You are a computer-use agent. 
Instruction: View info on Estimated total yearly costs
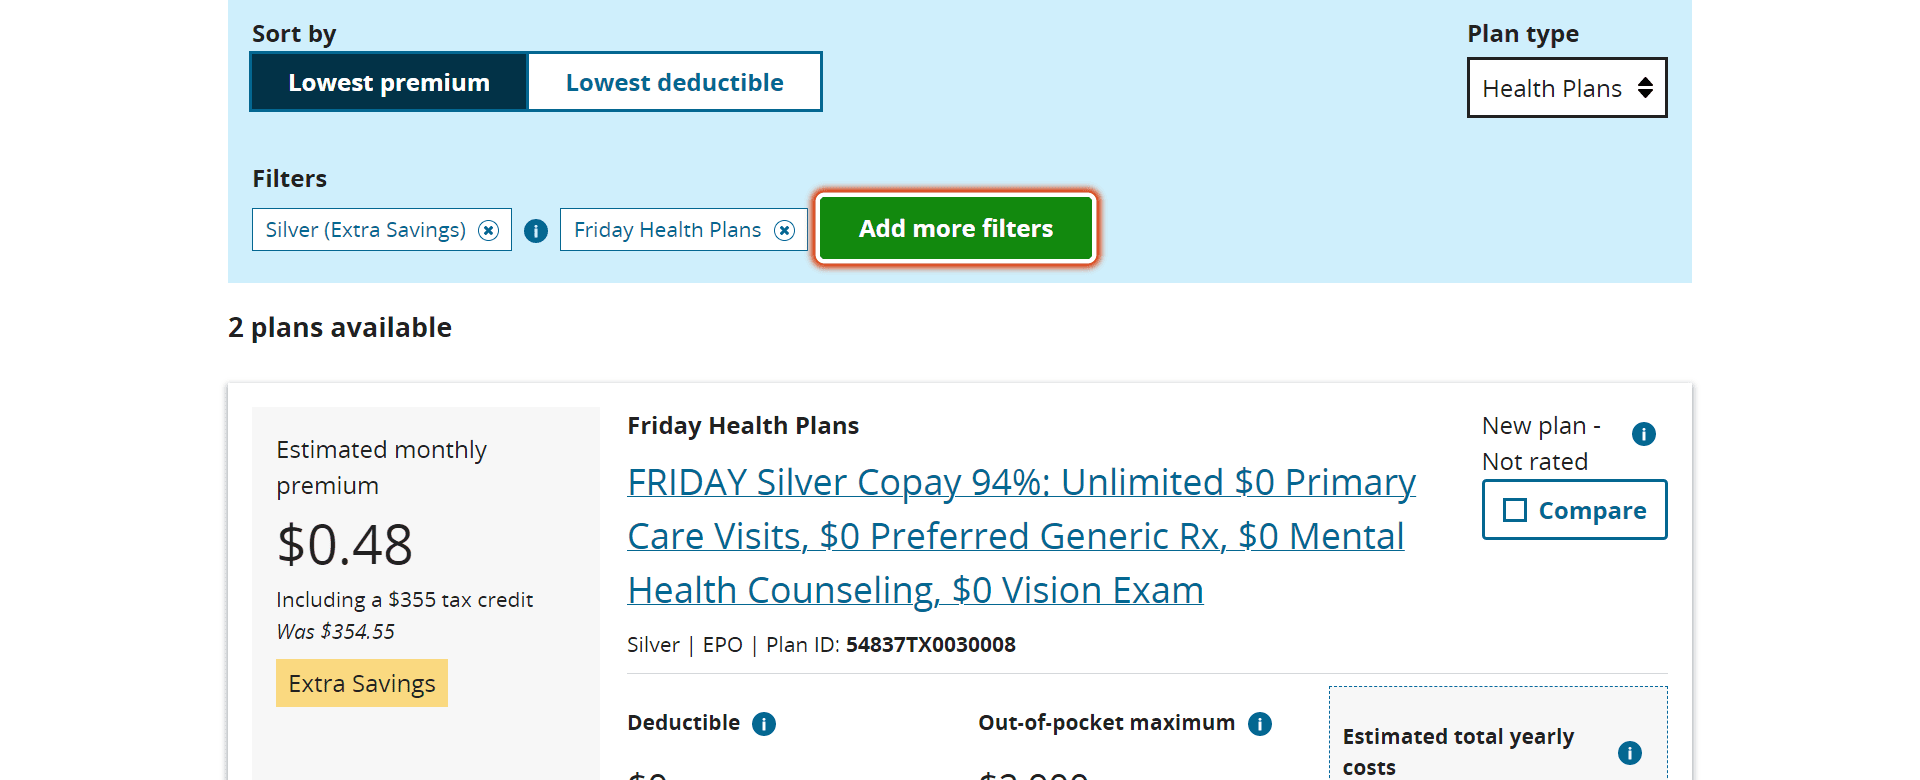point(1629,753)
